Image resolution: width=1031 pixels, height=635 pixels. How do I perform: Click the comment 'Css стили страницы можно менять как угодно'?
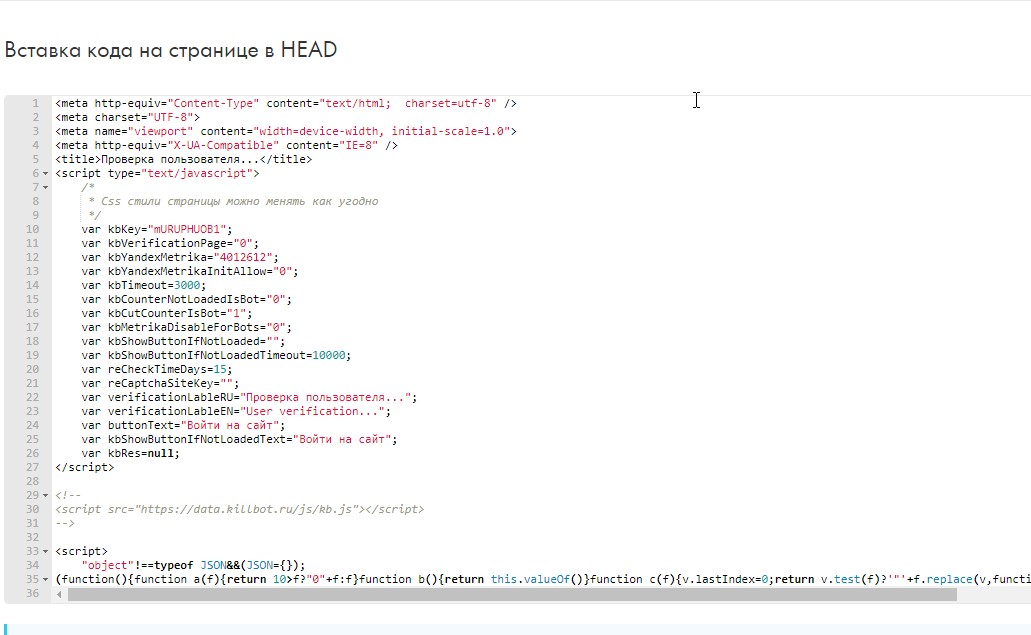point(239,201)
